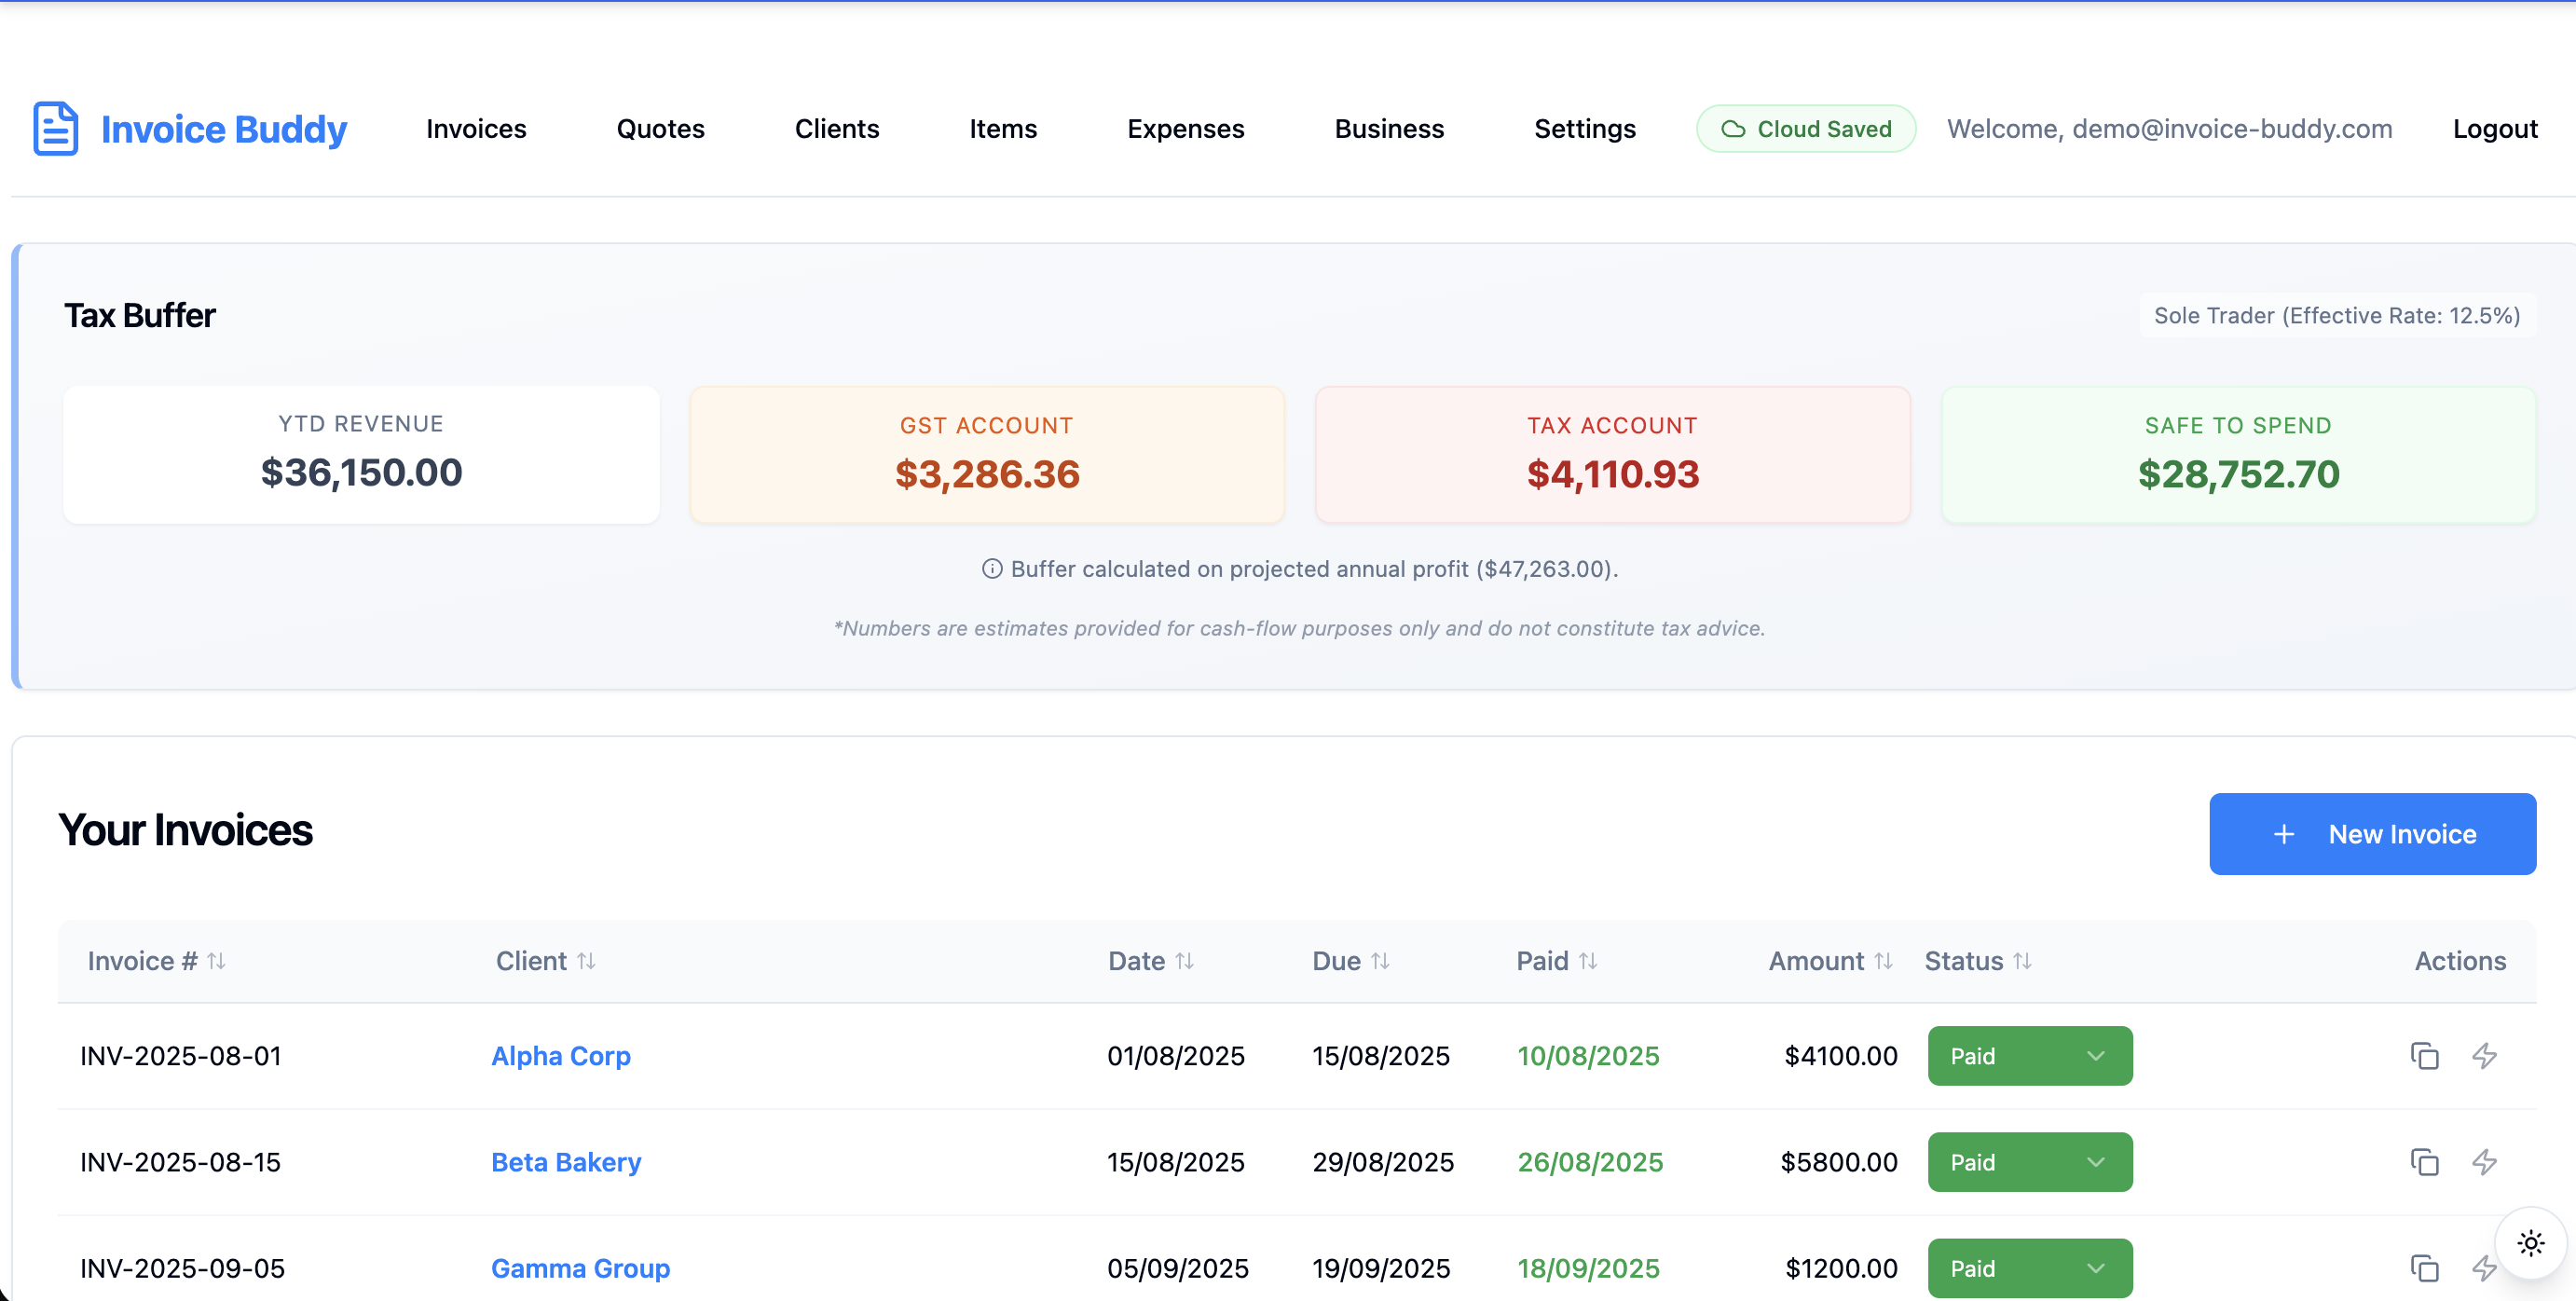2576x1301 pixels.
Task: Open Paid status dropdown for INV-2025-09-05
Action: 2029,1268
